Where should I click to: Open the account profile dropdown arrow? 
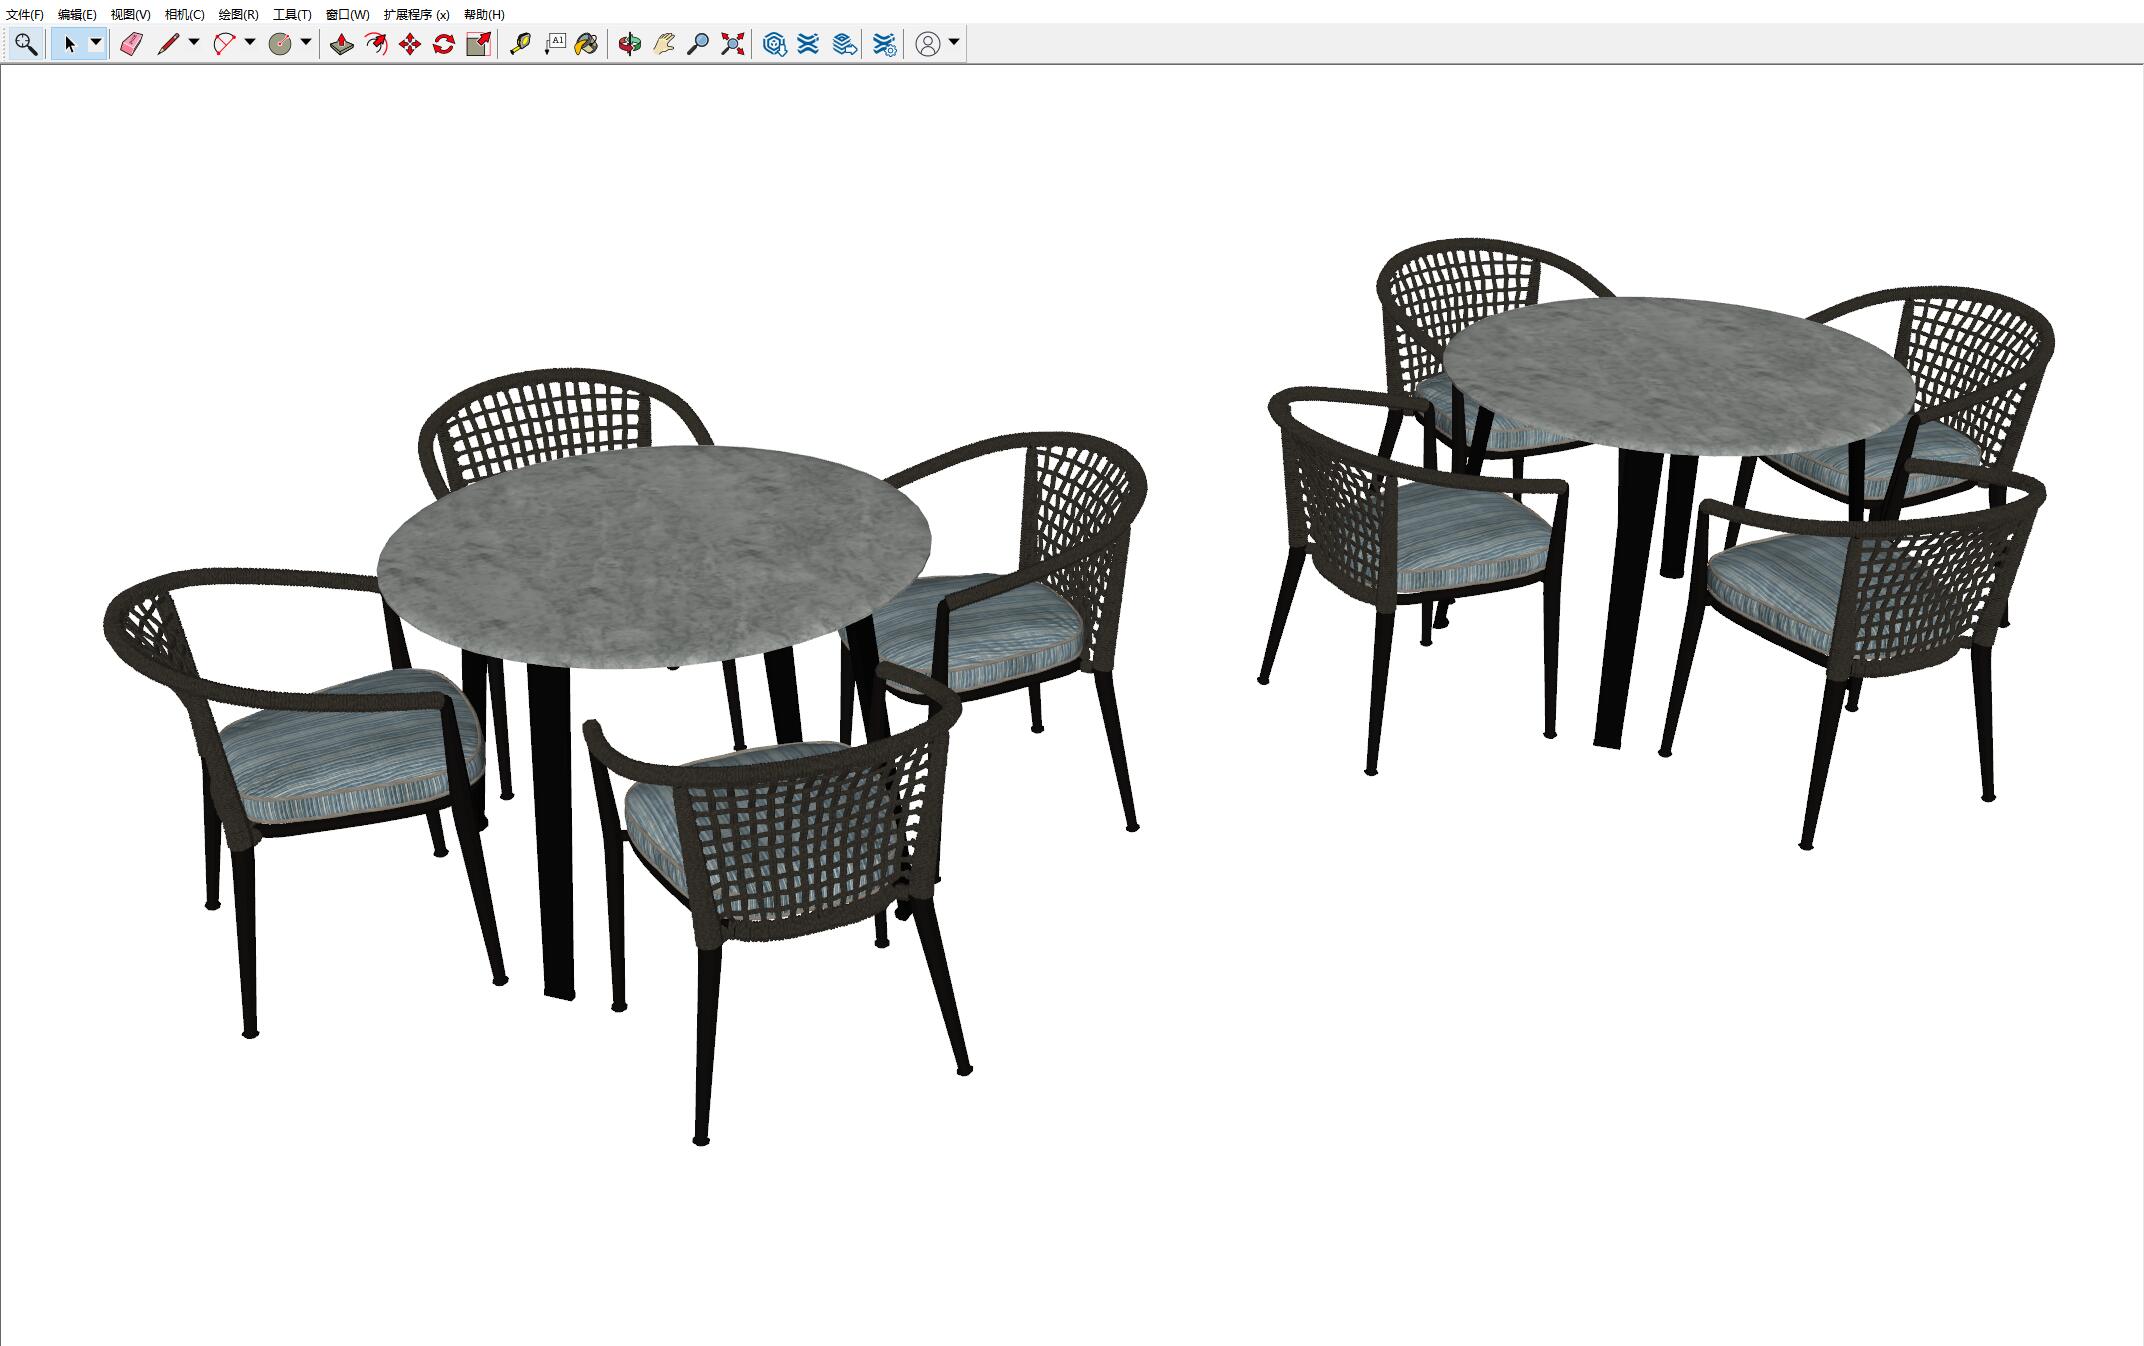tap(954, 43)
